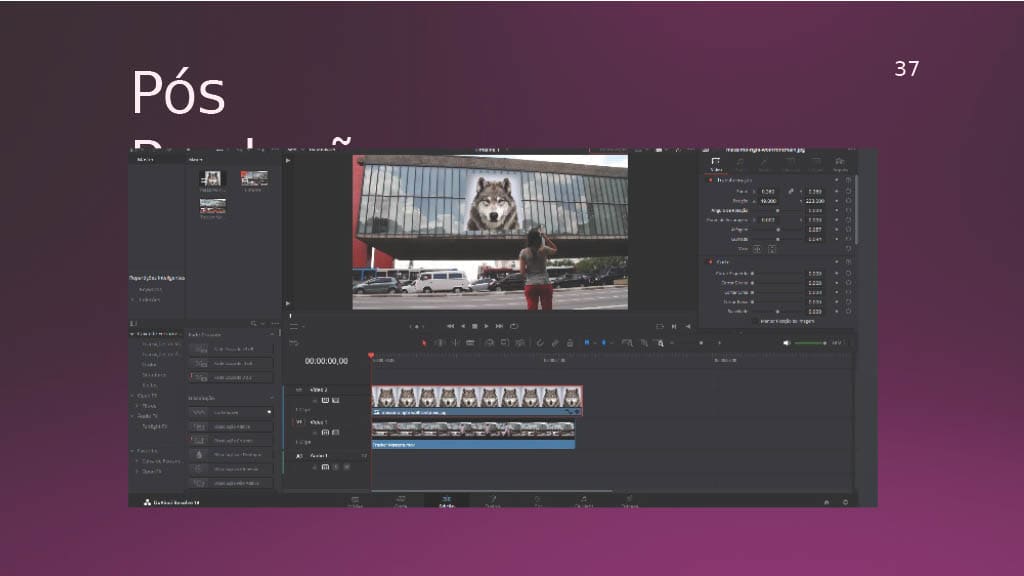Click the Full Extent Zoom icon
Screen dimensions: 1024x576
(627, 343)
